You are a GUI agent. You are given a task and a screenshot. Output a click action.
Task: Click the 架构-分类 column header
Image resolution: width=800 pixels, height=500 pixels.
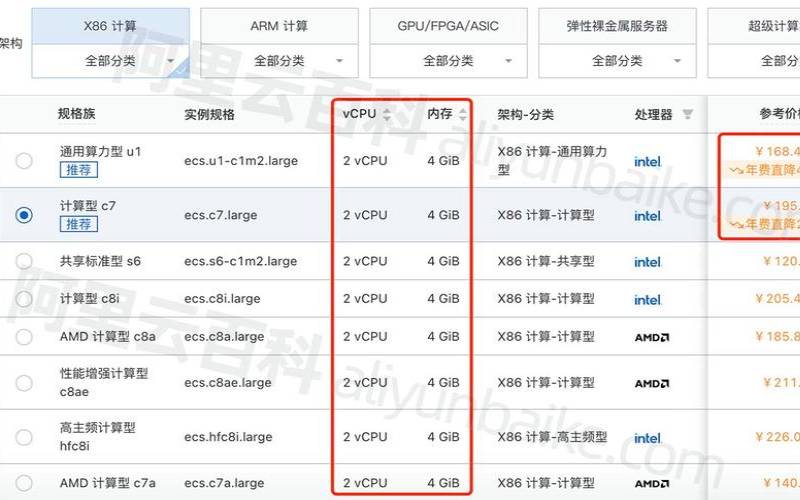(526, 114)
